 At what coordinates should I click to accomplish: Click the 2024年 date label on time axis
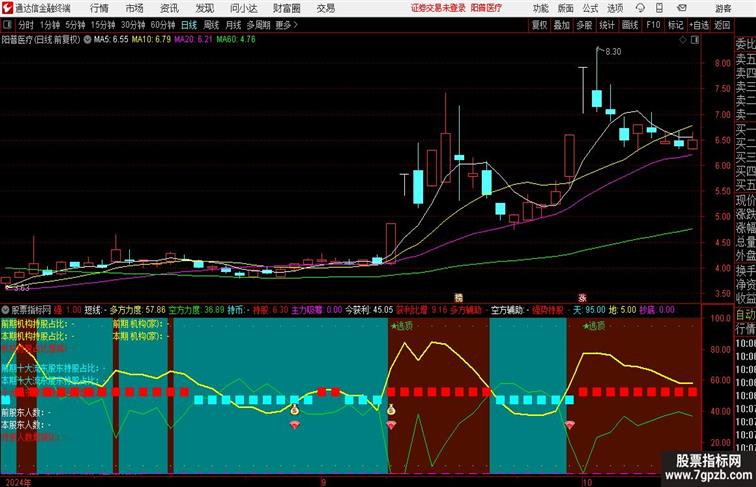coord(18,482)
